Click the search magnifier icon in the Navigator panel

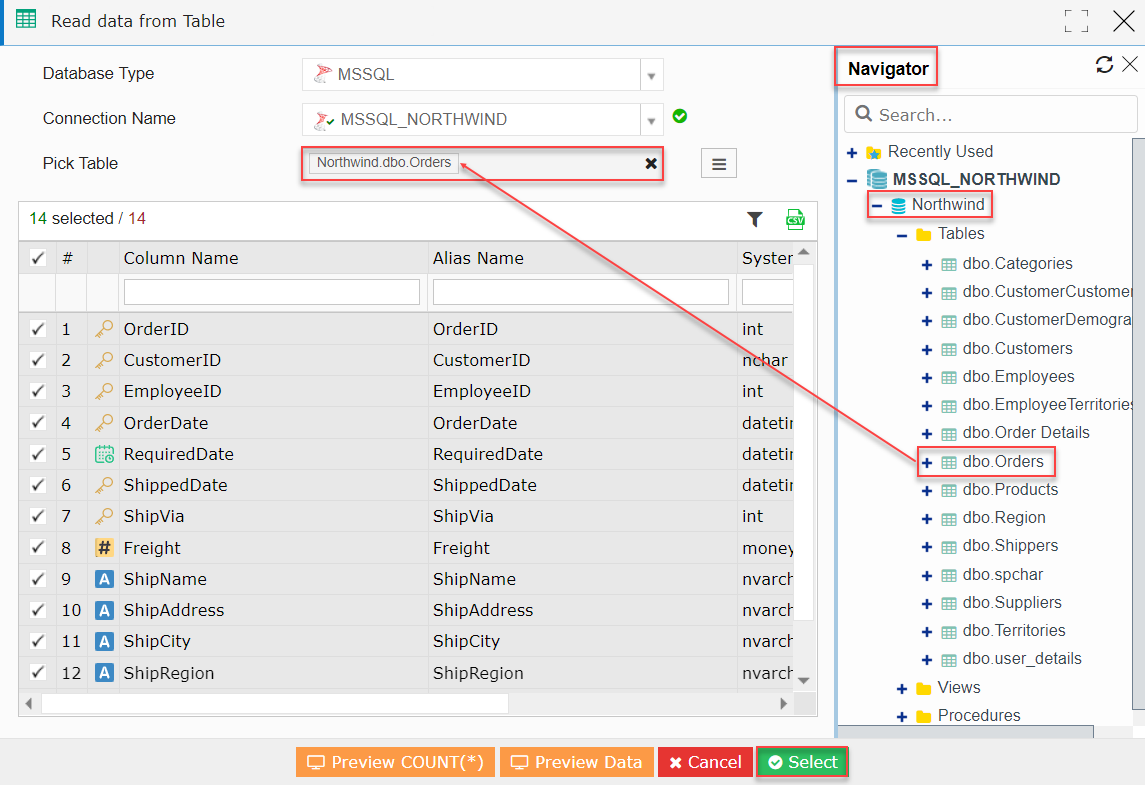click(x=863, y=114)
